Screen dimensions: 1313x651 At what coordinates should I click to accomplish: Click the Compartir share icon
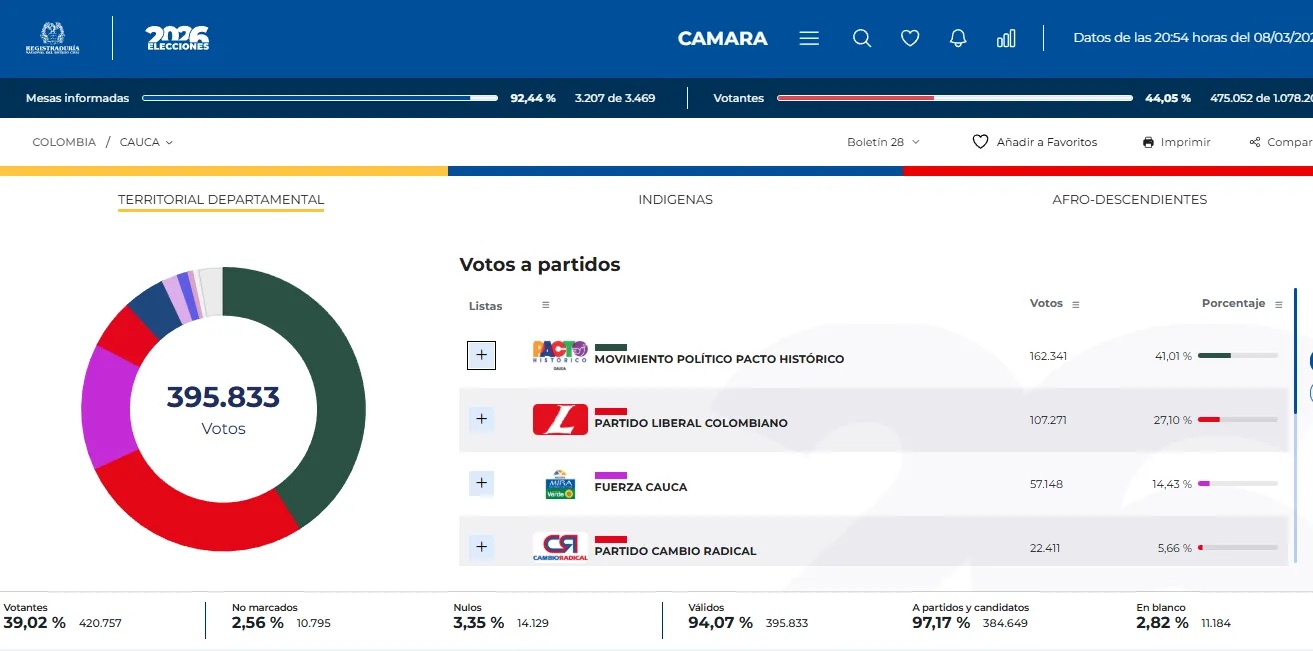(x=1257, y=142)
